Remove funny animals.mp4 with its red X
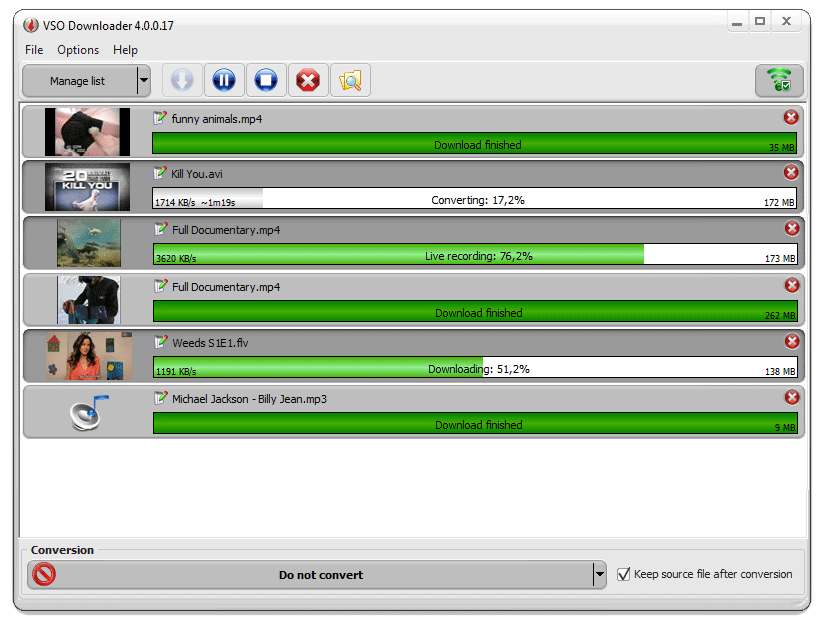821x625 pixels. tap(791, 117)
